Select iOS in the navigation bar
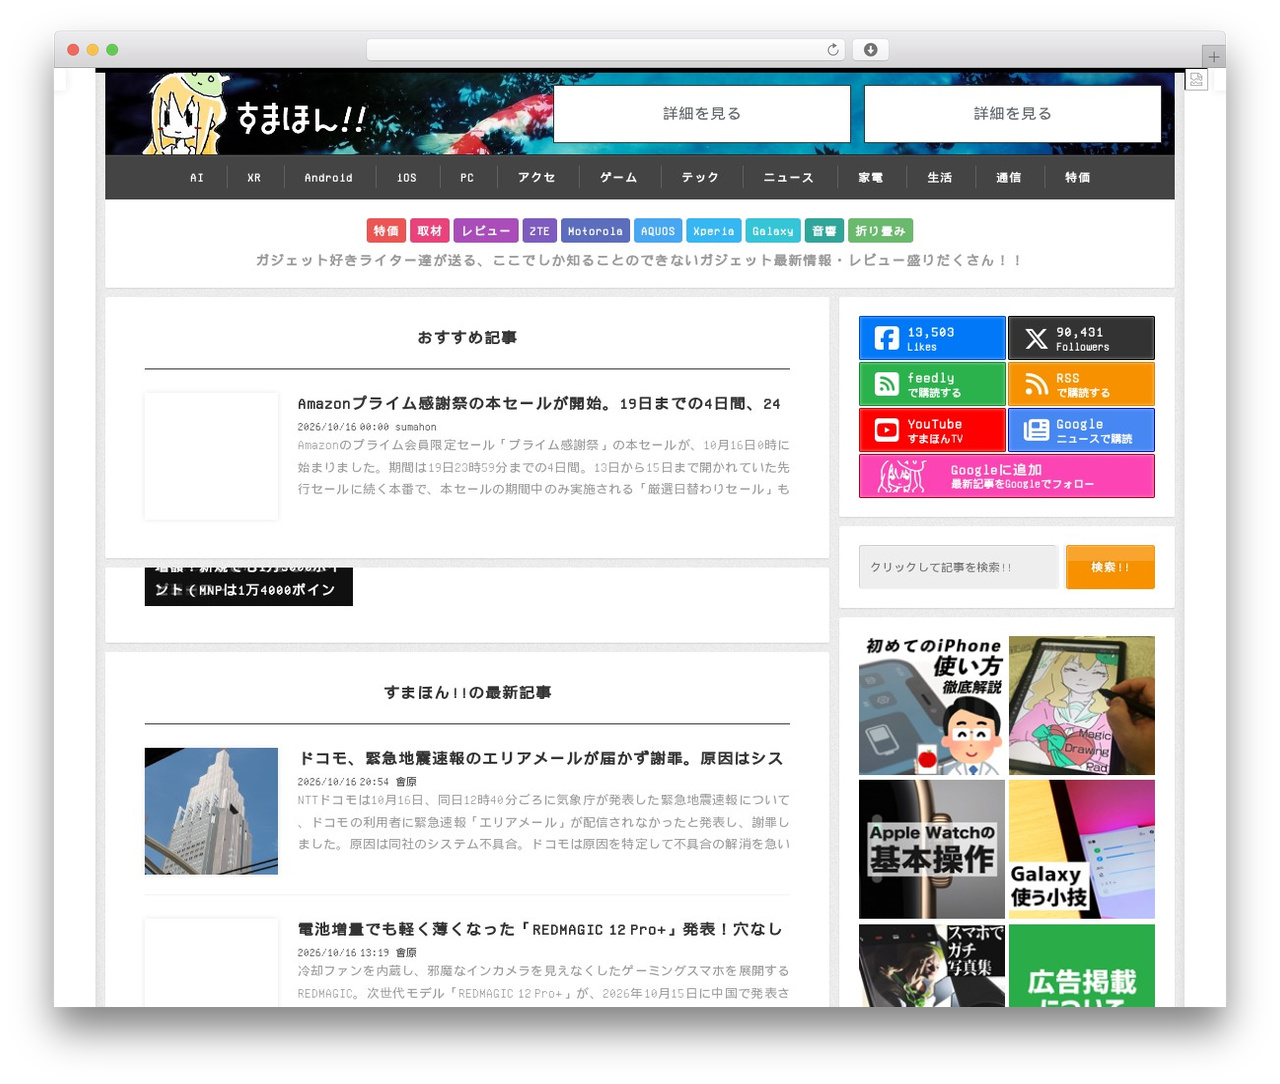The height and width of the screenshot is (1084, 1280). [407, 178]
